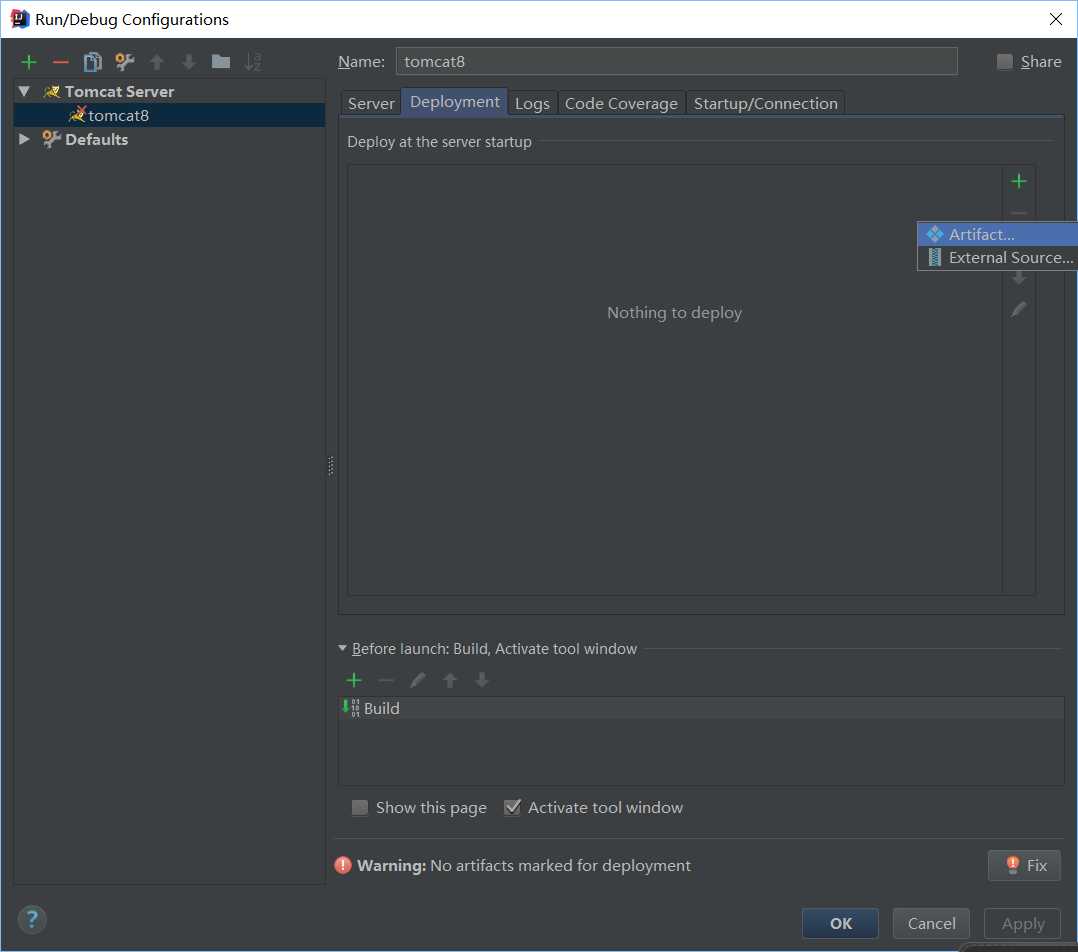Sort configurations alphabetically

tap(253, 63)
